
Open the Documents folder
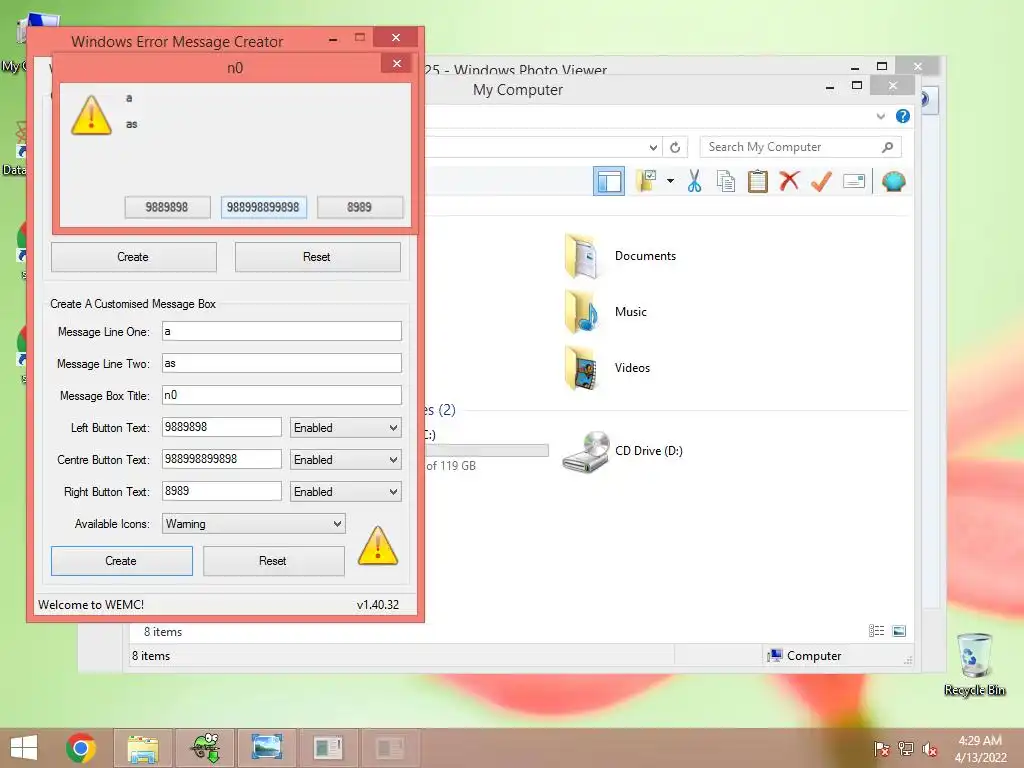pyautogui.click(x=620, y=256)
